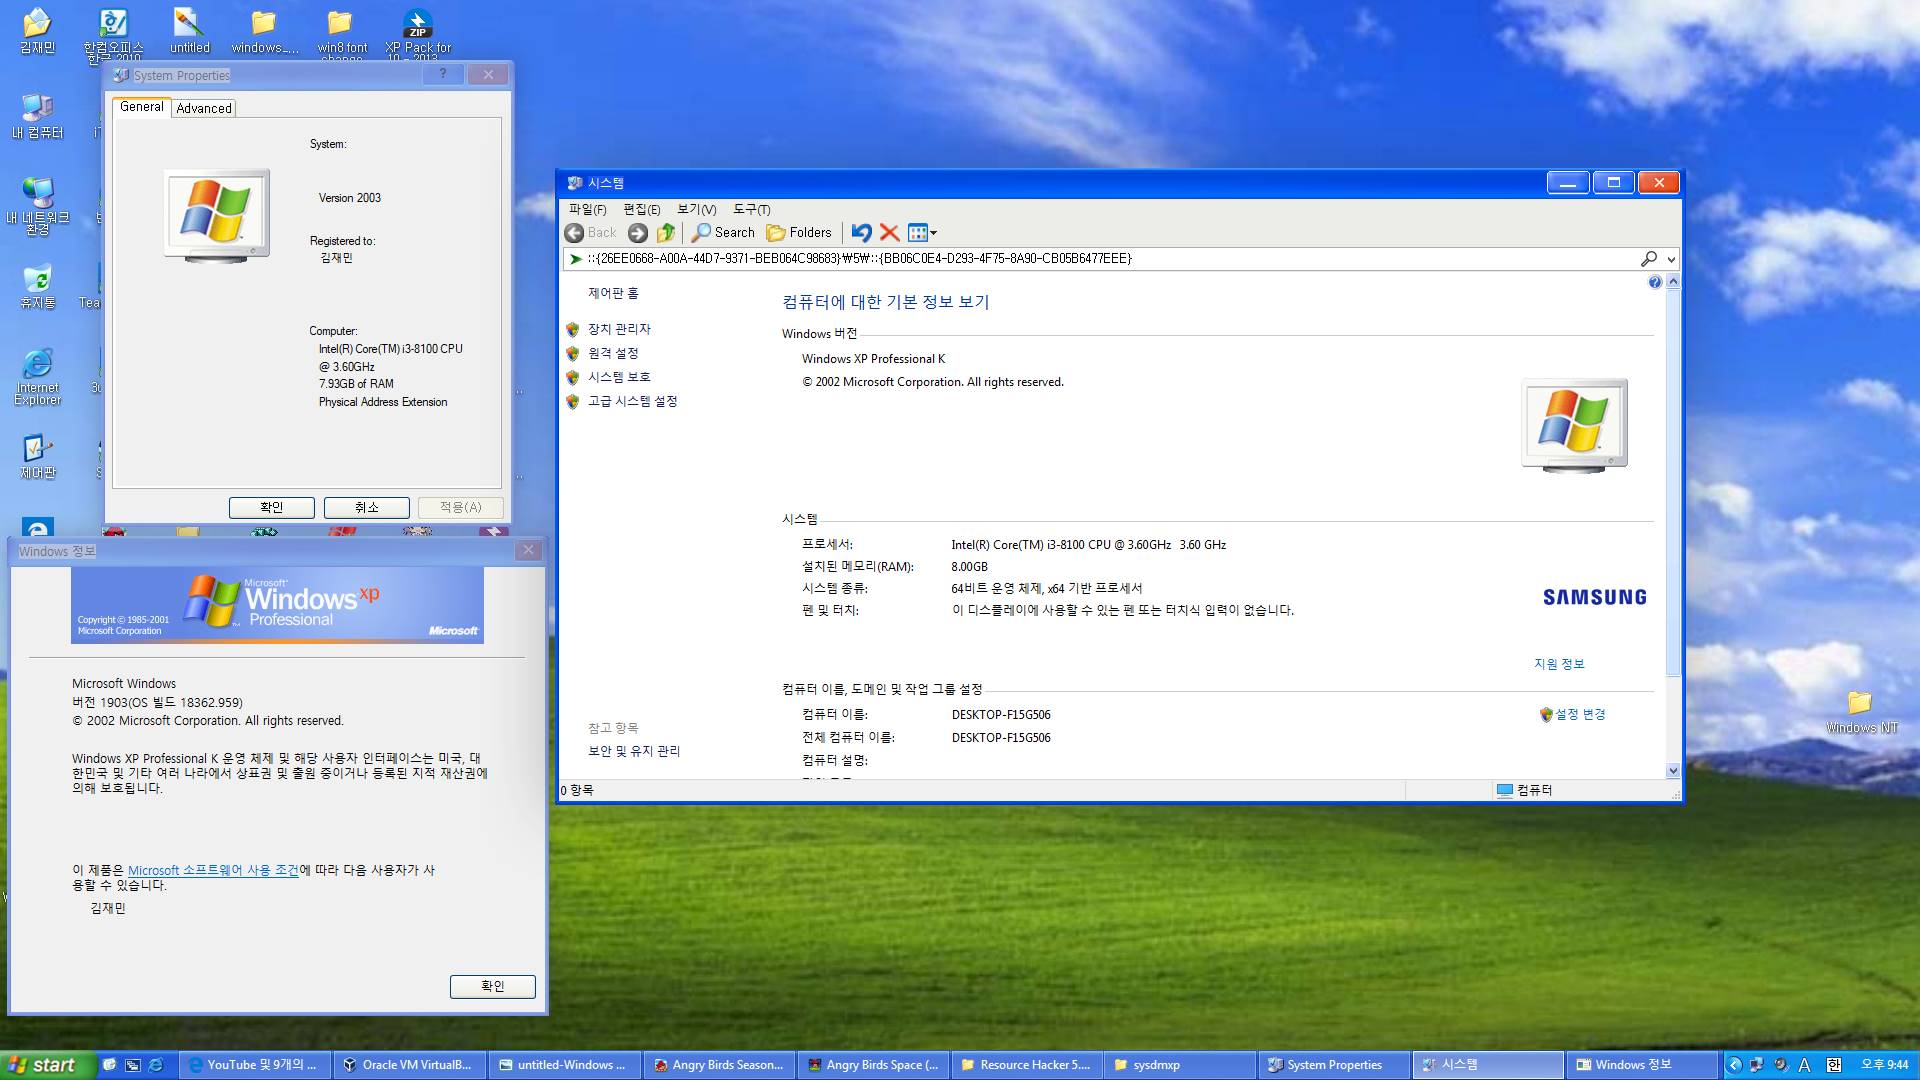The width and height of the screenshot is (1920, 1080).
Task: Open the win8 font change folder icon
Action: point(342,34)
